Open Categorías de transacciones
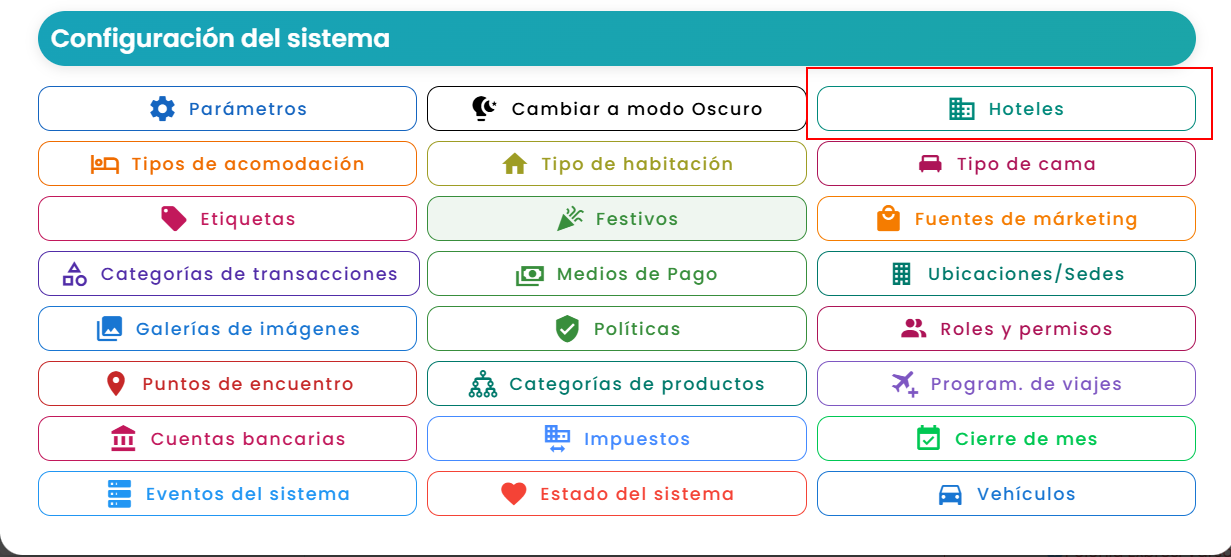Viewport: 1231px width, 557px height. click(227, 274)
